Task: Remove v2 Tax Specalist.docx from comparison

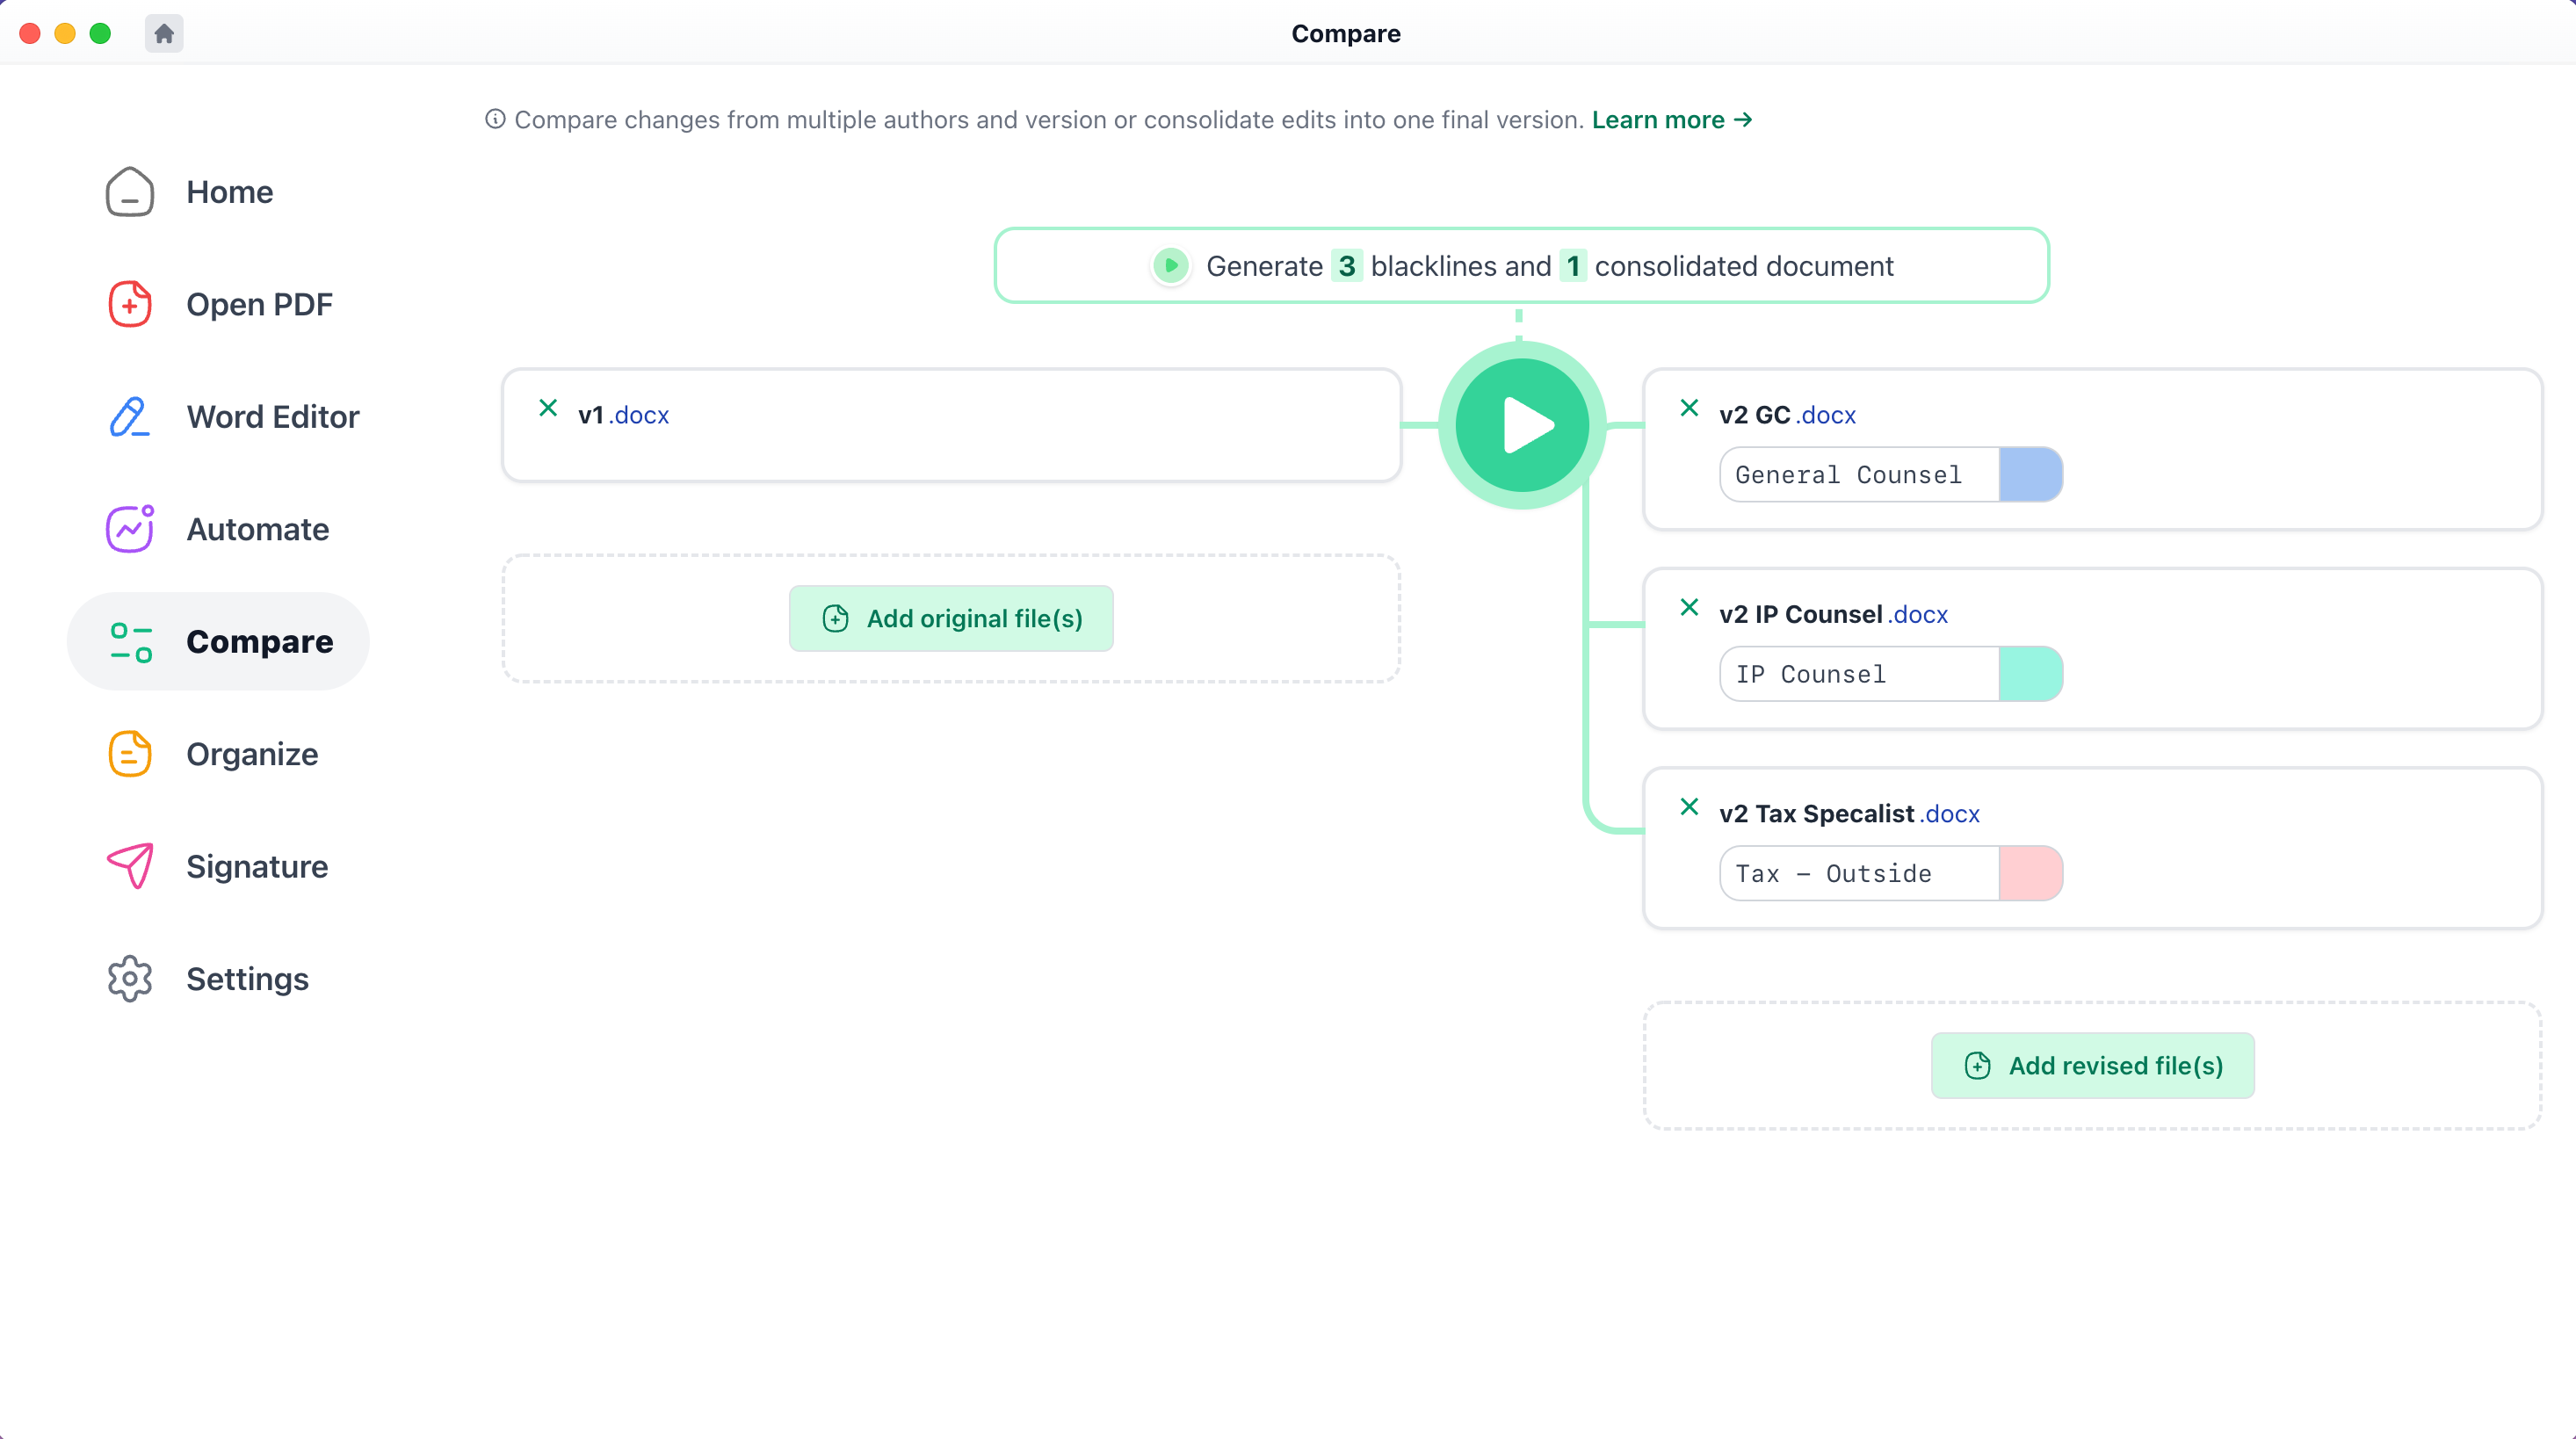Action: click(x=1689, y=807)
